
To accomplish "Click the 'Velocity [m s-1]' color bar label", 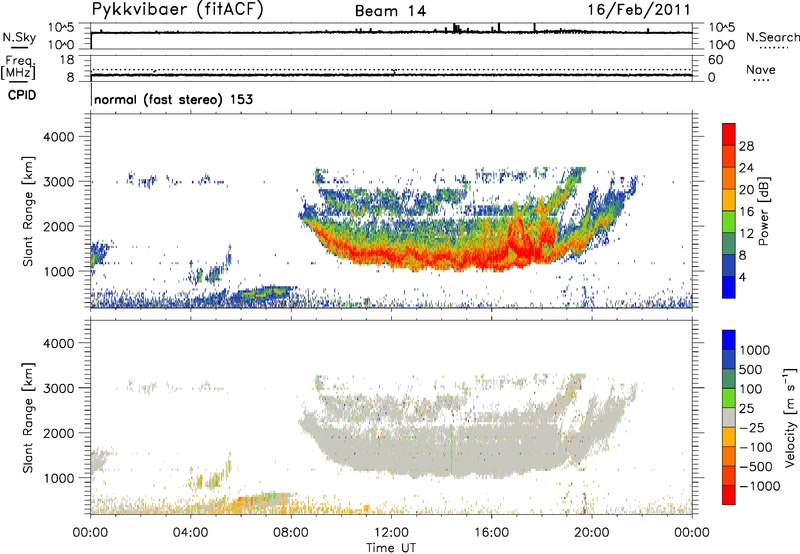I will click(x=790, y=418).
